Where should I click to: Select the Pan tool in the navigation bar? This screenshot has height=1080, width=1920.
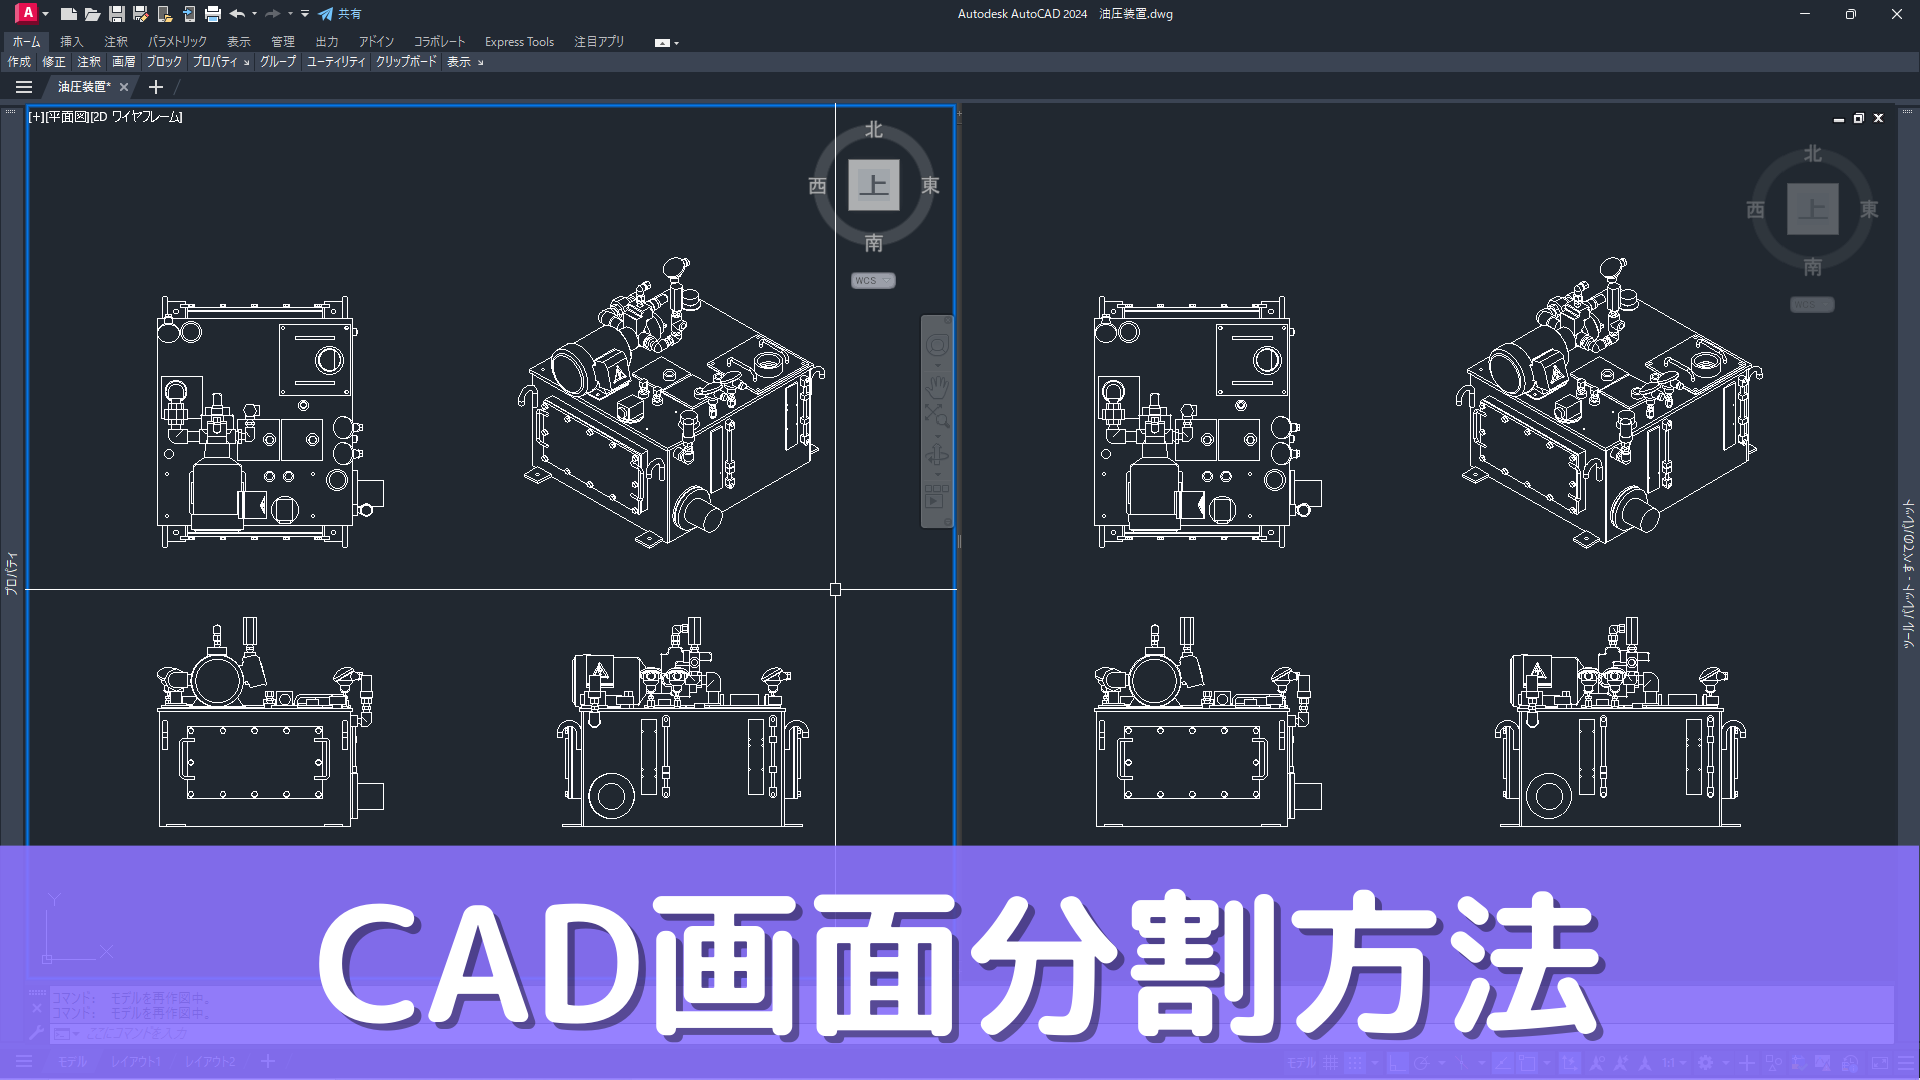tap(936, 387)
